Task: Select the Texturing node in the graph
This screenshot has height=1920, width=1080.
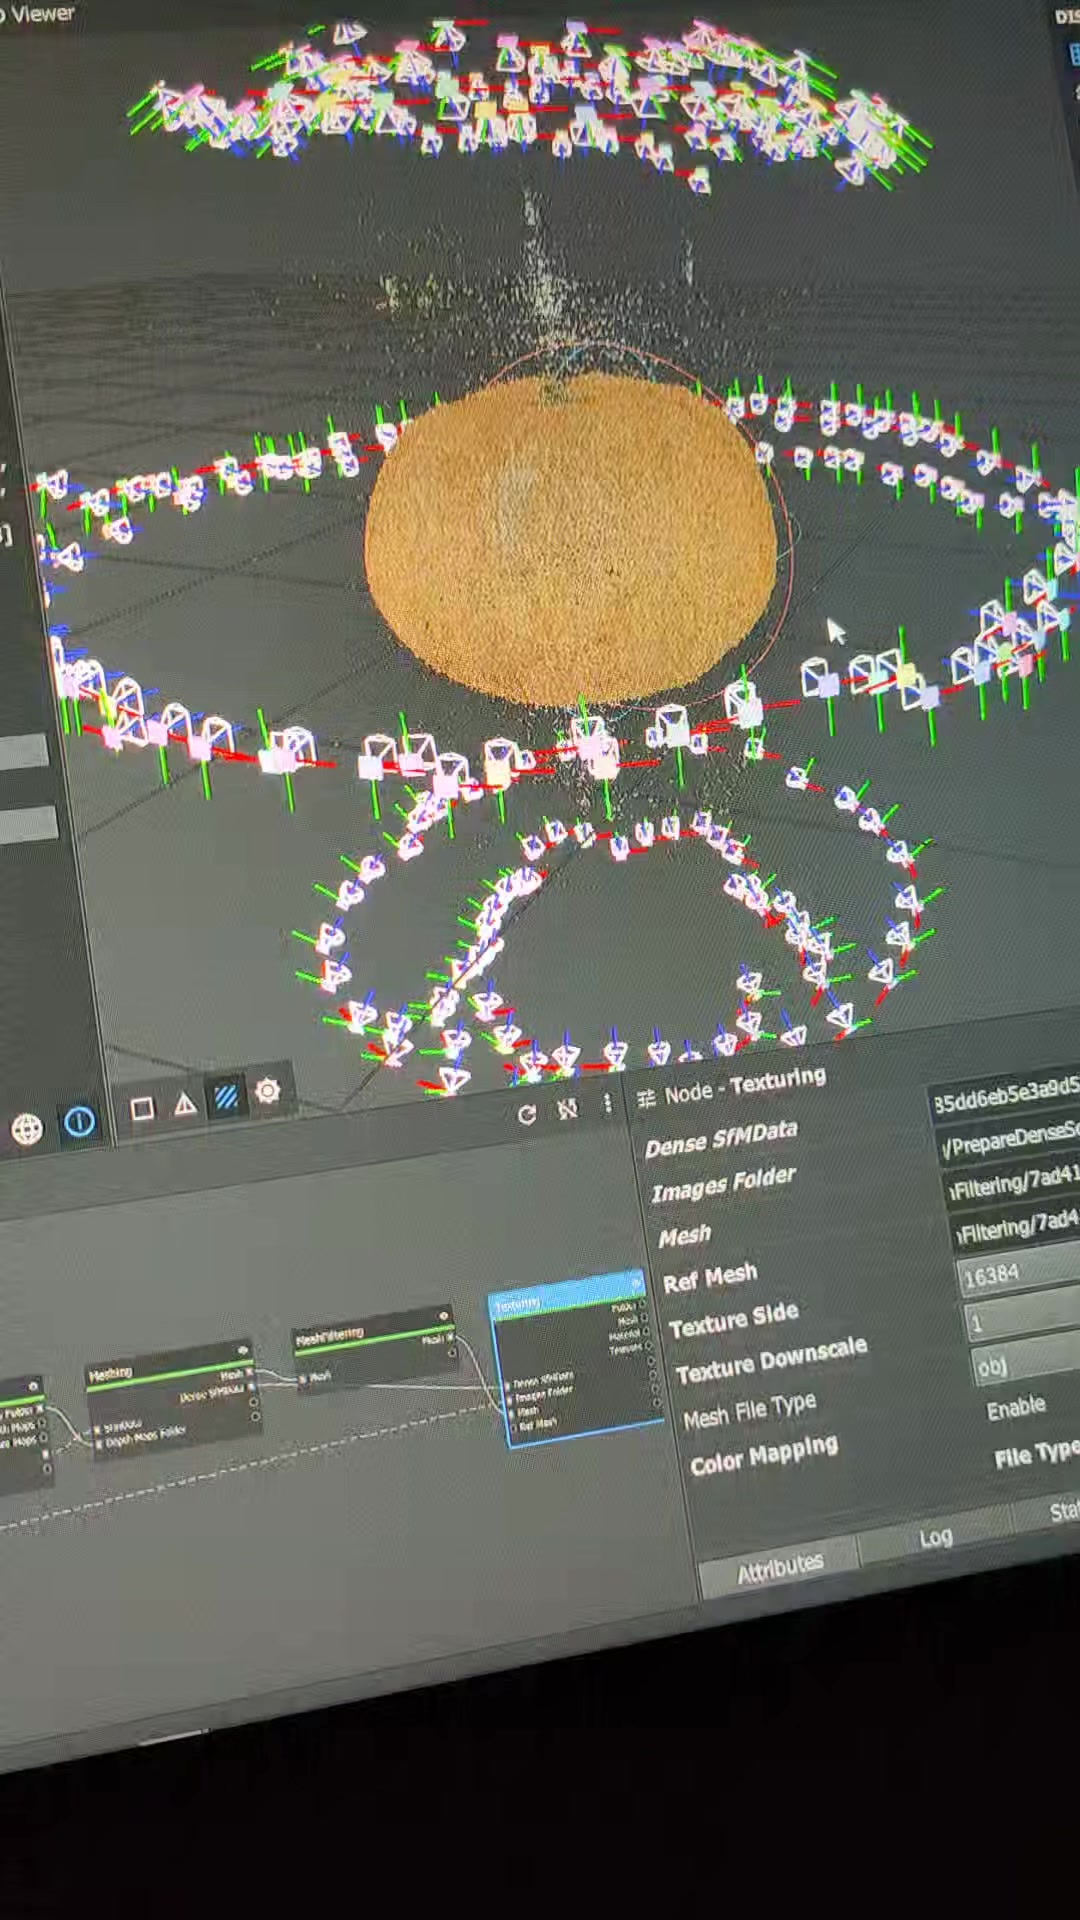Action: [577, 1359]
